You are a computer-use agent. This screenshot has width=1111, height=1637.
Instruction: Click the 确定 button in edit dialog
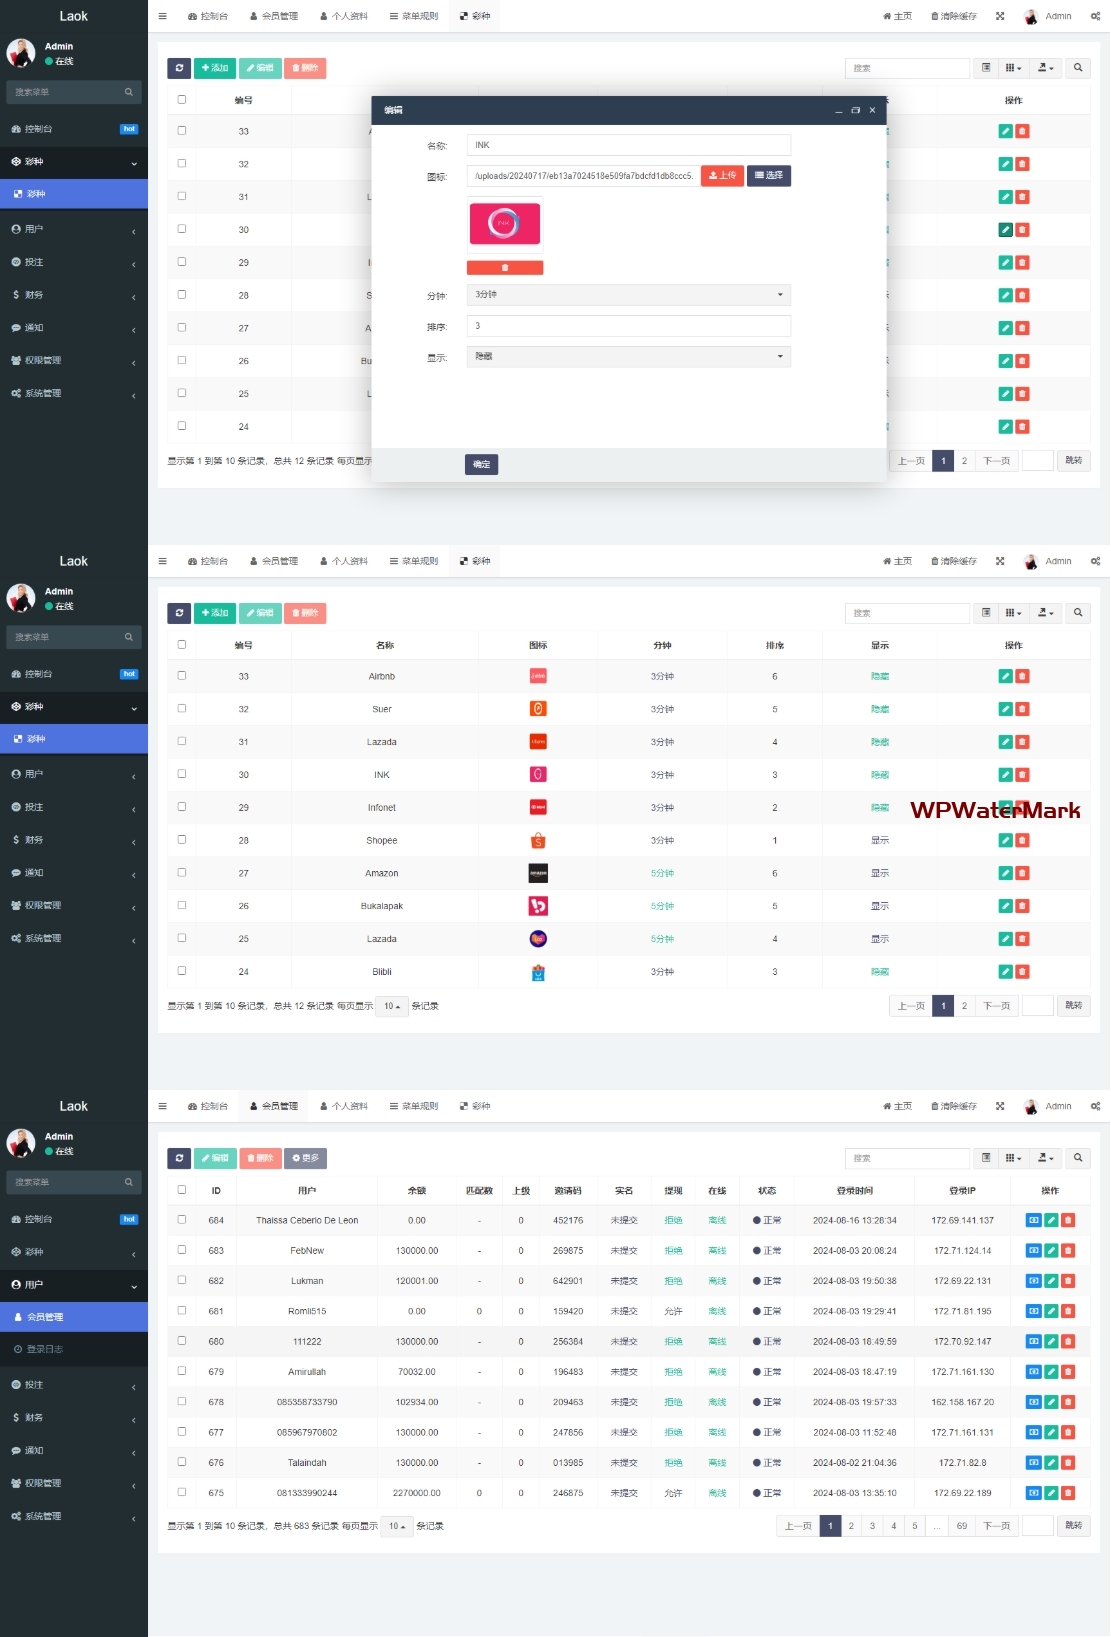coord(481,464)
